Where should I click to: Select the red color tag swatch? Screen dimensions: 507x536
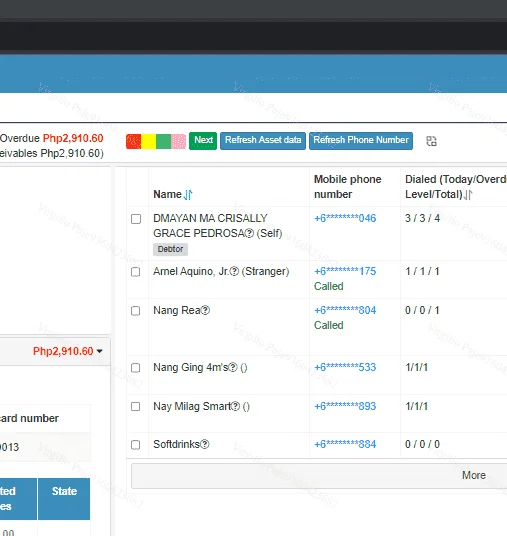click(133, 142)
